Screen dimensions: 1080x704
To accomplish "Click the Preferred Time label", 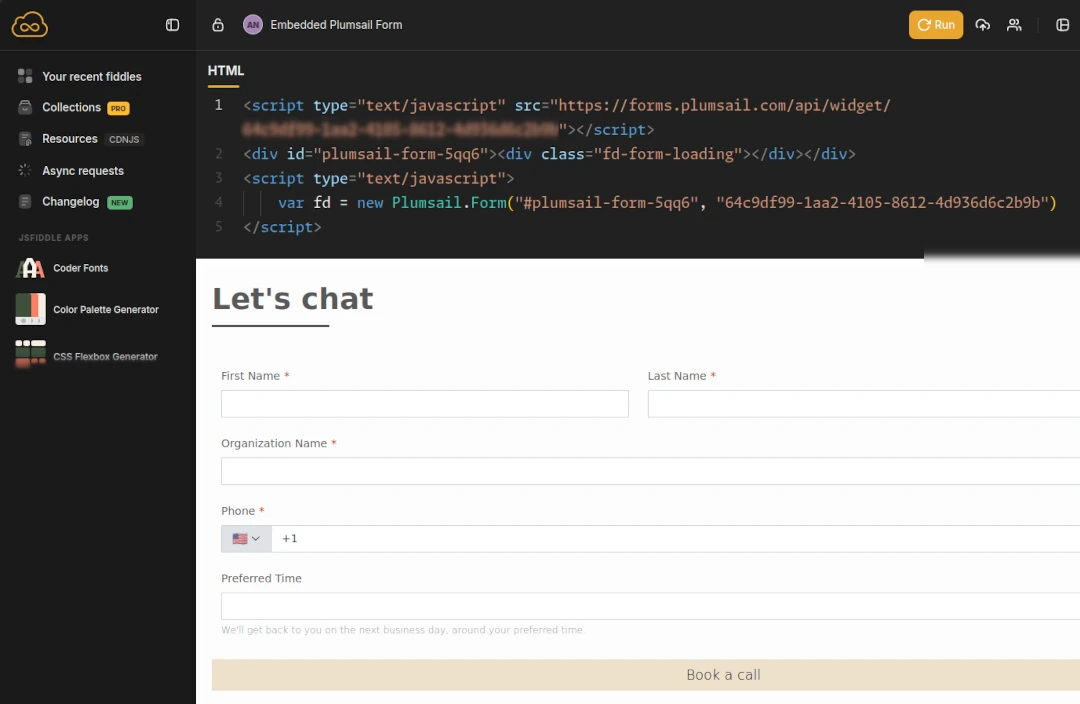I will pyautogui.click(x=261, y=579).
